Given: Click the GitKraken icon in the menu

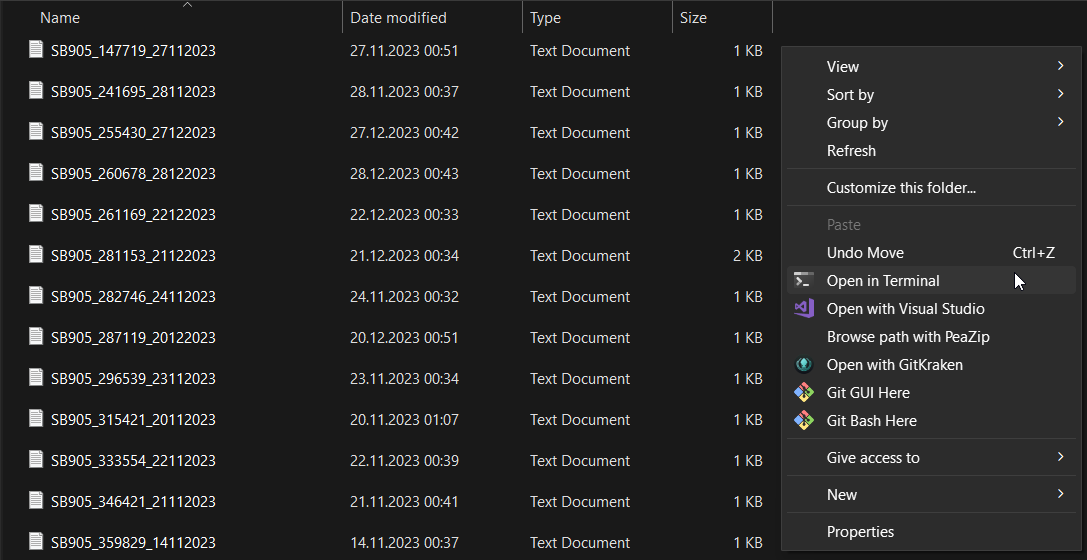Looking at the screenshot, I should point(803,365).
